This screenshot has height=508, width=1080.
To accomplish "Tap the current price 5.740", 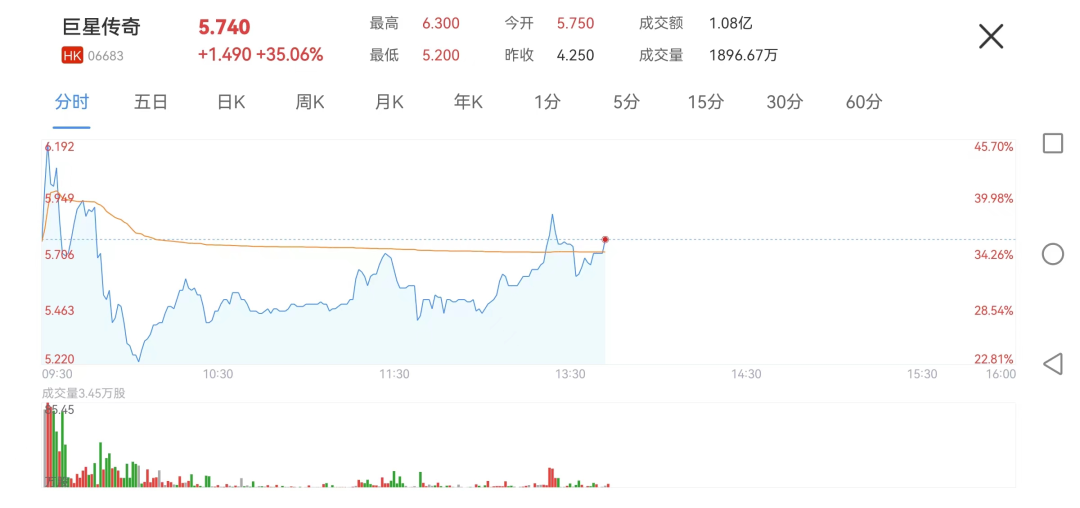I will [224, 27].
